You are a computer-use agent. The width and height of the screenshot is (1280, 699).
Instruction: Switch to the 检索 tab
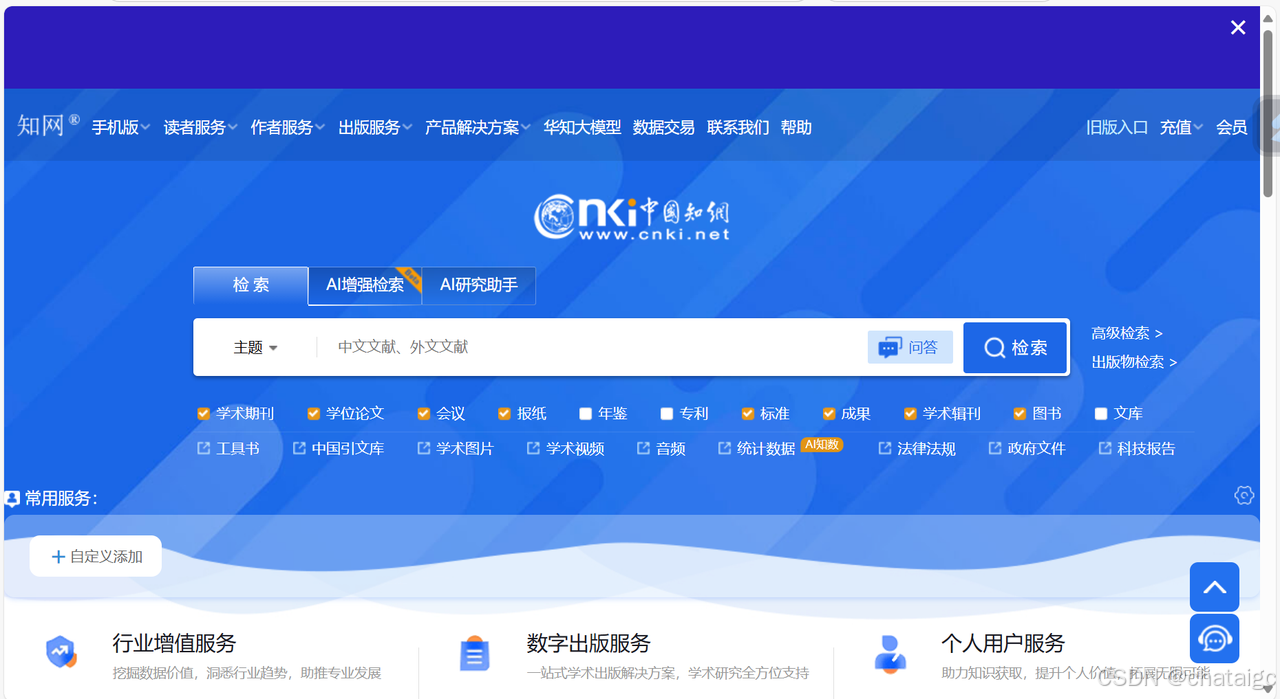tap(251, 285)
